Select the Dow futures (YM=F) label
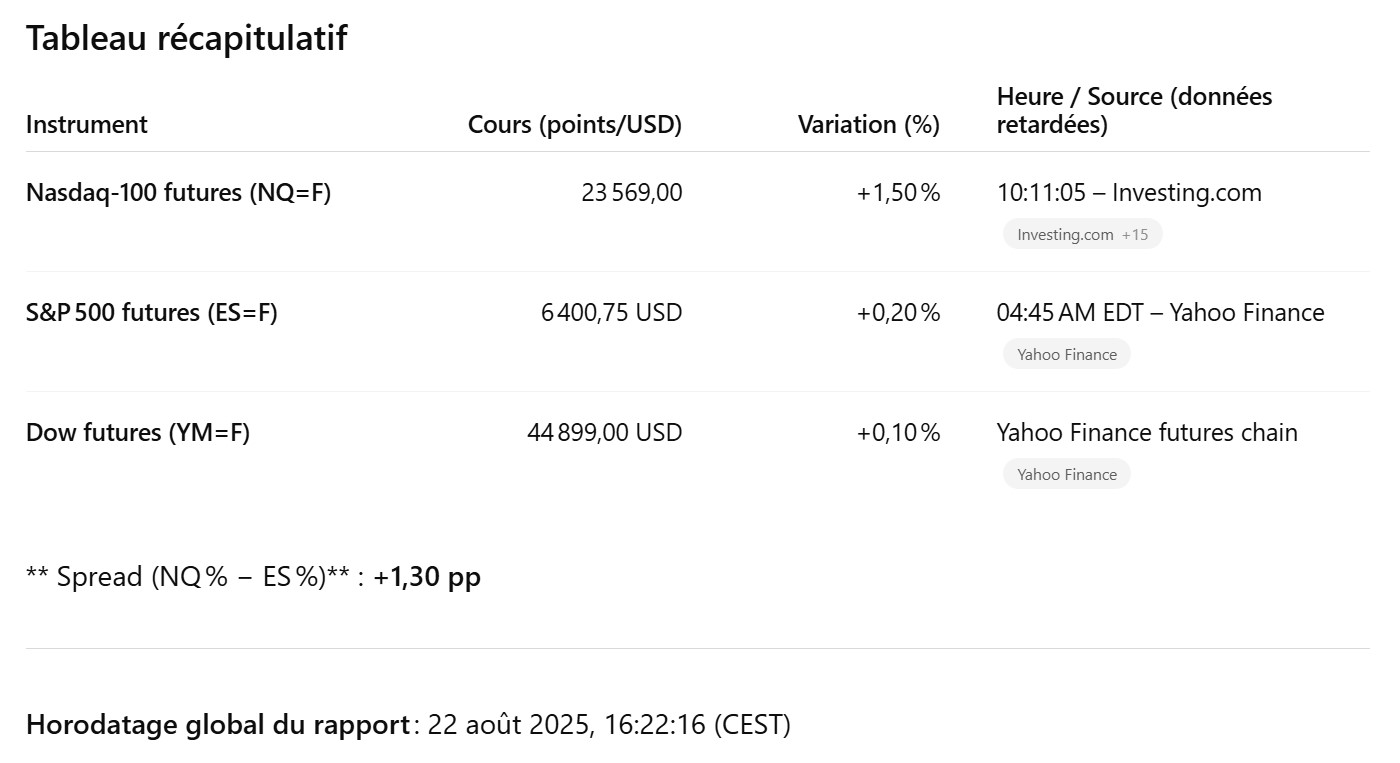1400x763 pixels. [x=137, y=433]
